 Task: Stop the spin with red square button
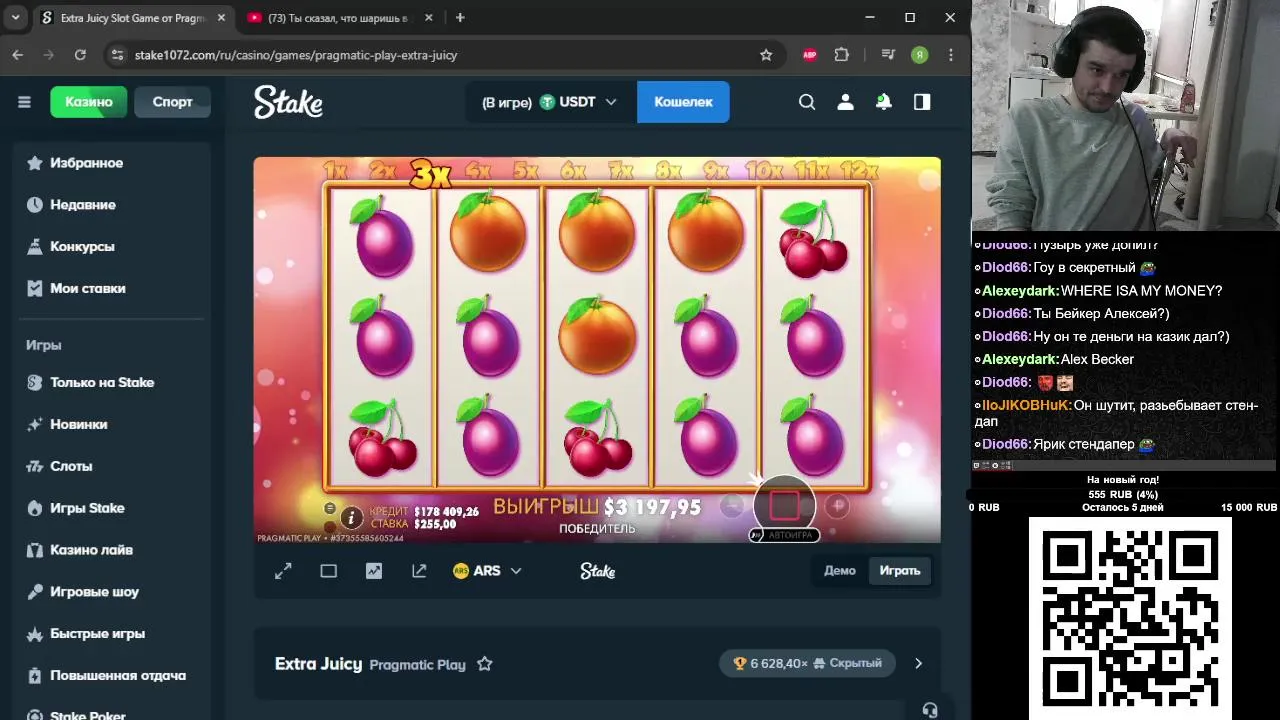click(x=785, y=505)
